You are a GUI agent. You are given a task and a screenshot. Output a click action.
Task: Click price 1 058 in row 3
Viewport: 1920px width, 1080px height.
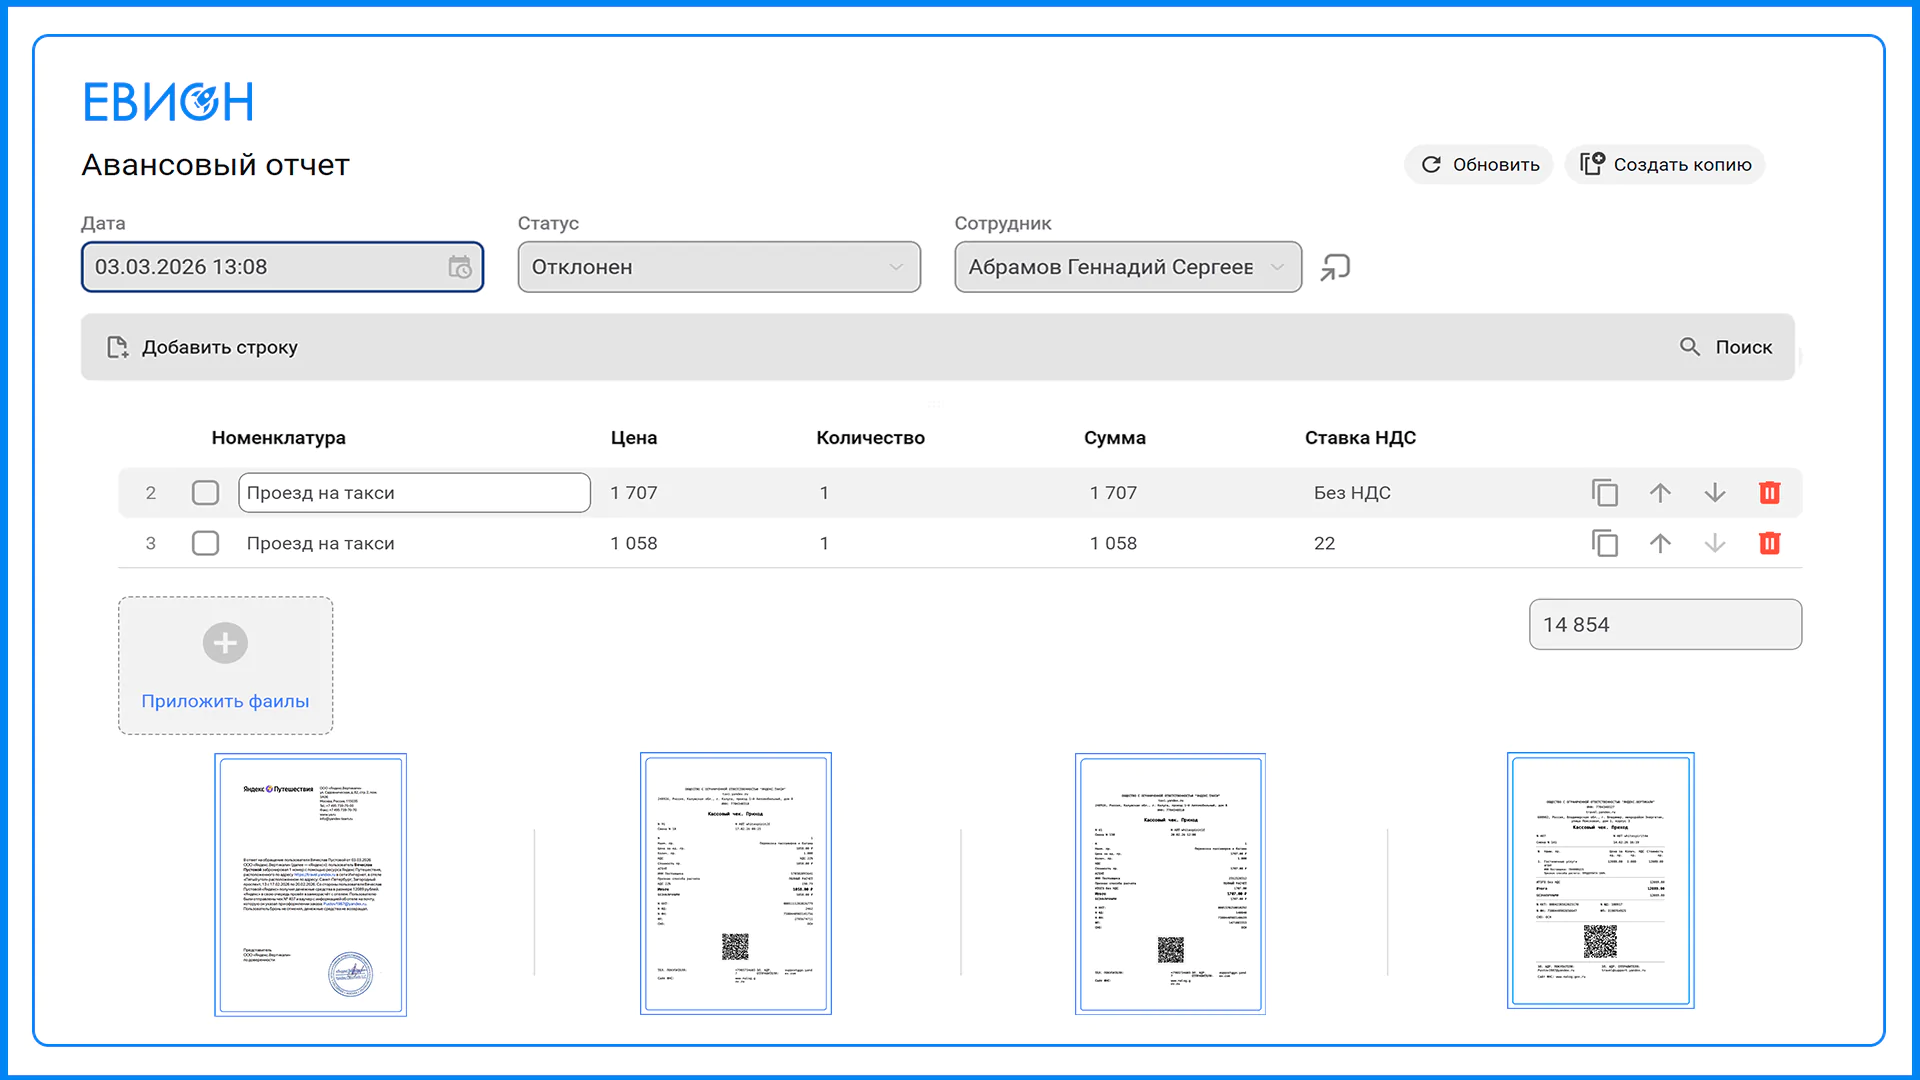click(634, 543)
